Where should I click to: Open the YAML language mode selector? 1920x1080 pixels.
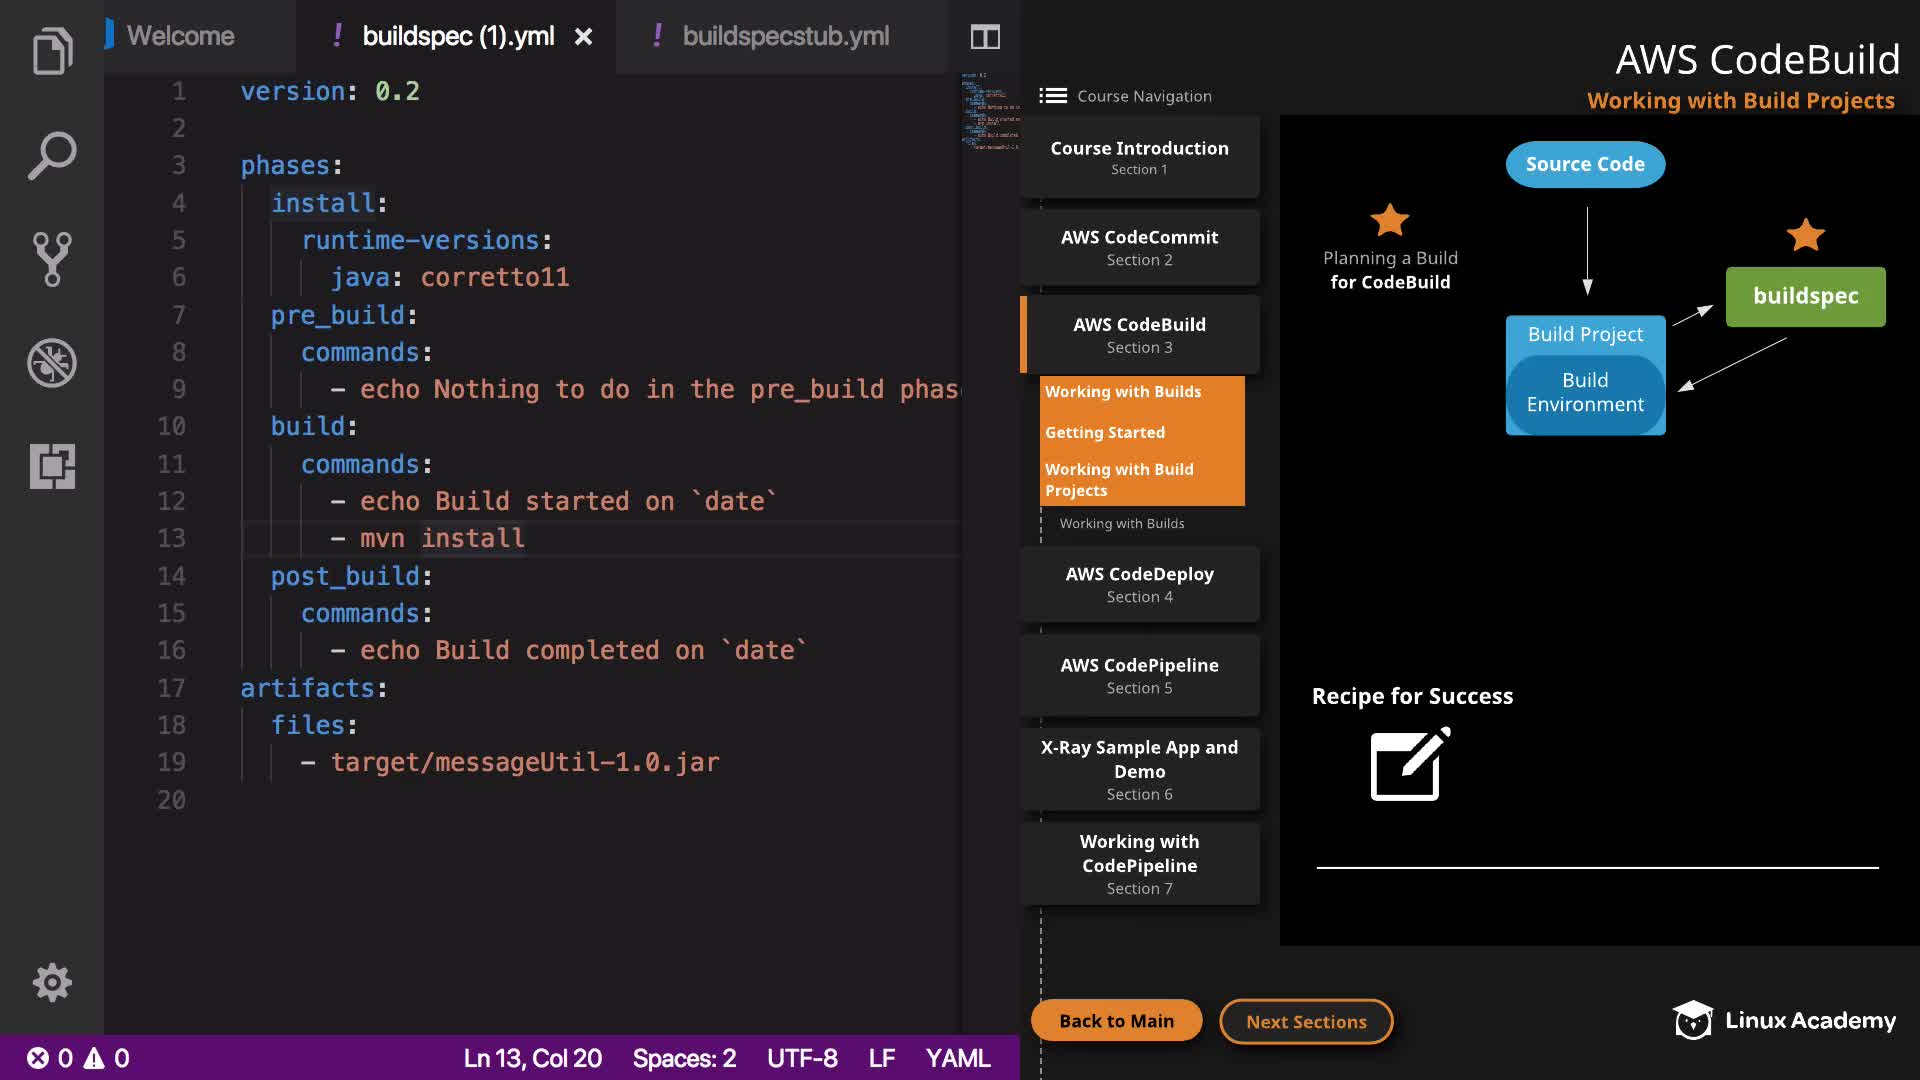pos(957,1058)
